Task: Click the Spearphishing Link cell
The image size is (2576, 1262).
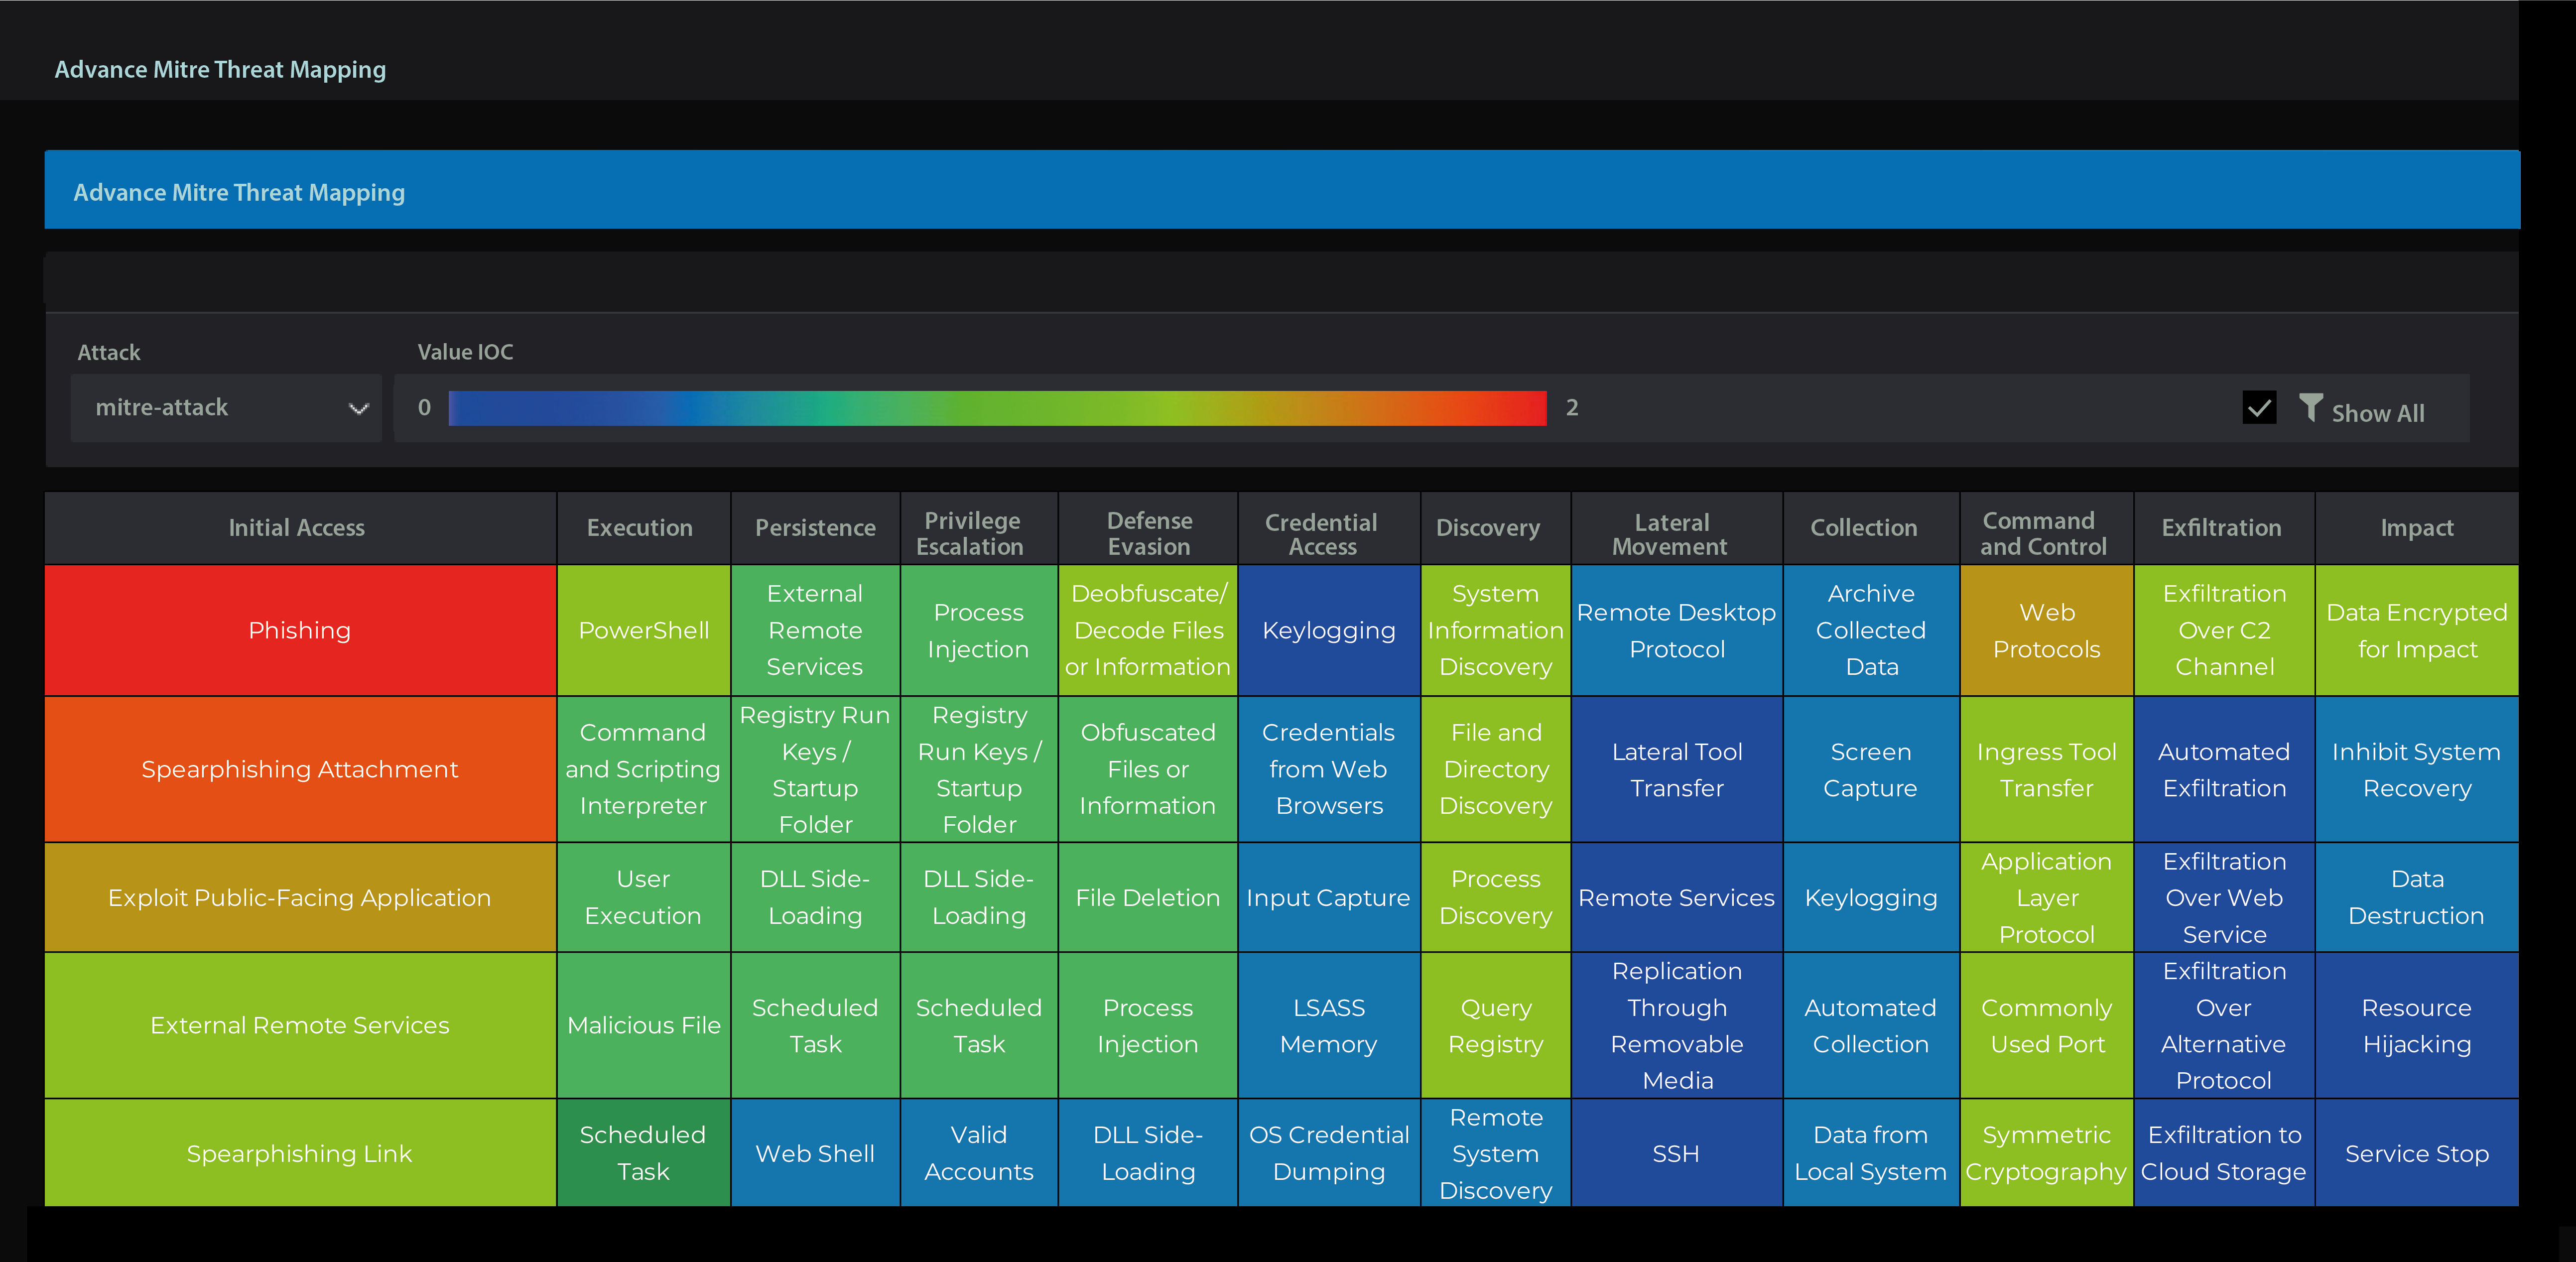Action: click(300, 1153)
